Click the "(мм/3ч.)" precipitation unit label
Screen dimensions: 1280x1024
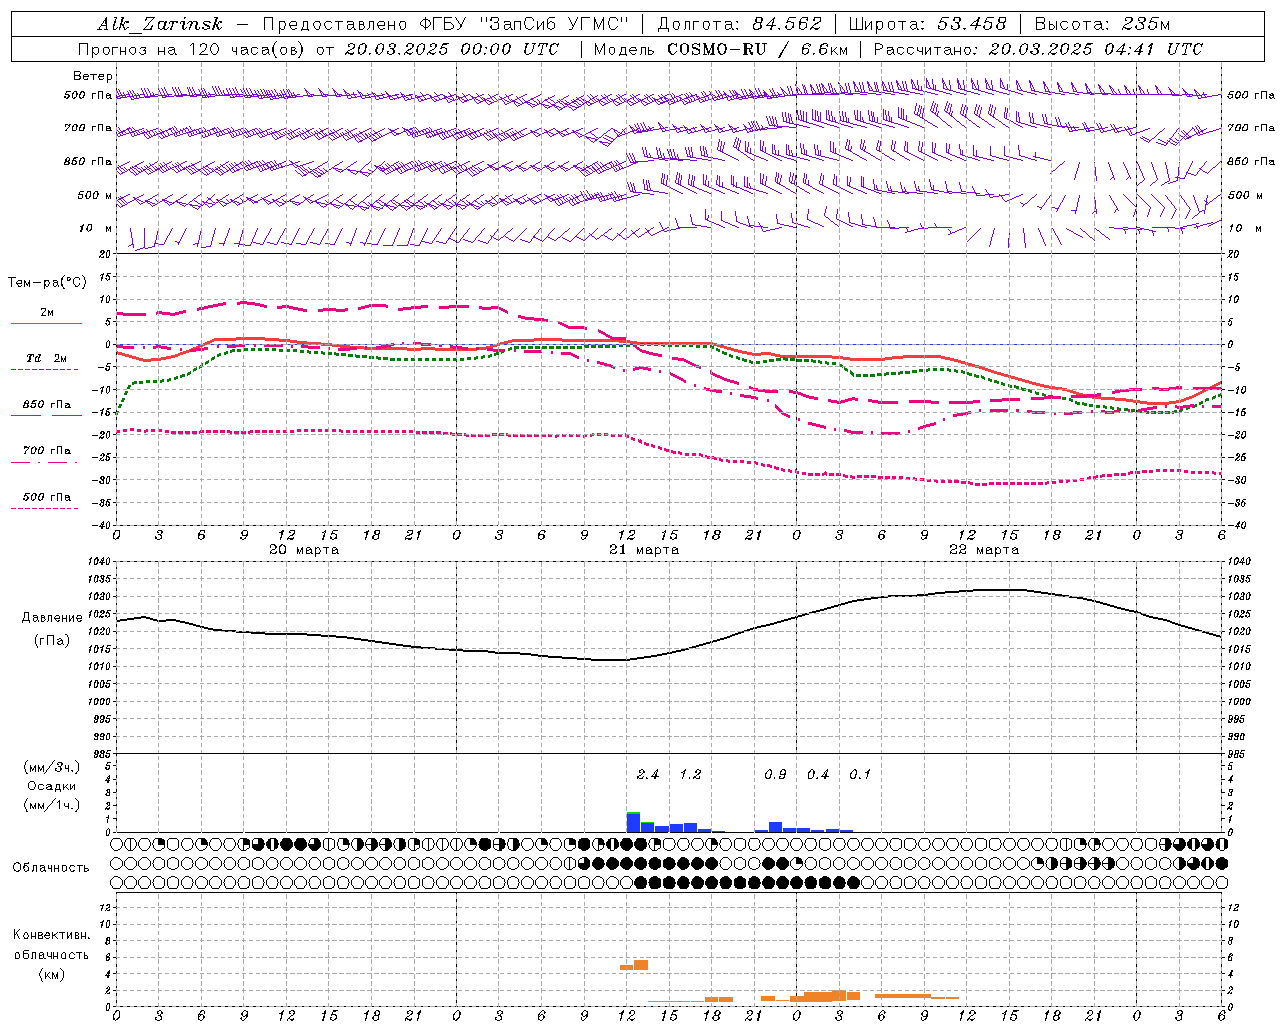pos(52,767)
